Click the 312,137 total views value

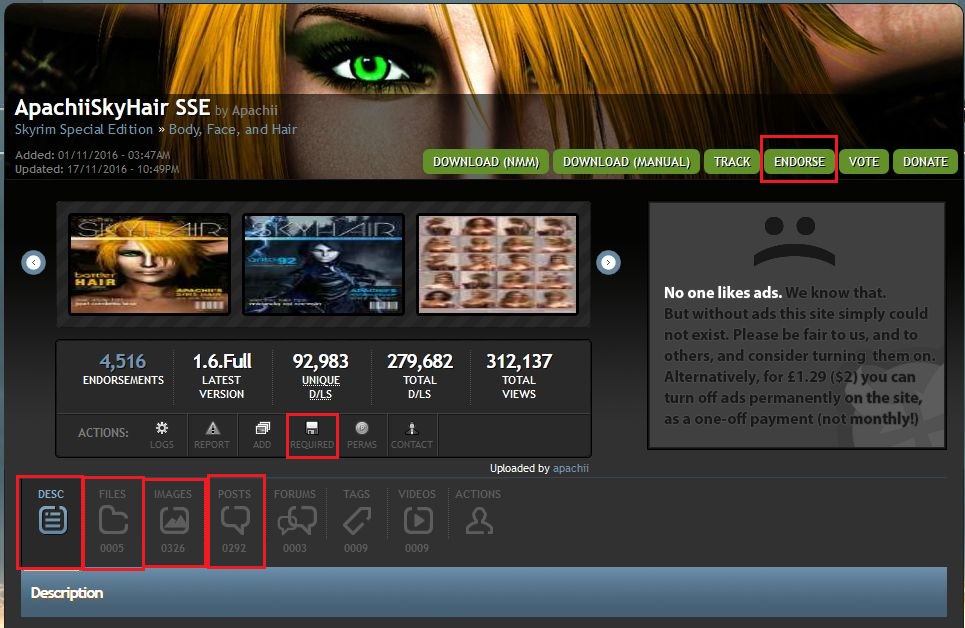pos(519,361)
